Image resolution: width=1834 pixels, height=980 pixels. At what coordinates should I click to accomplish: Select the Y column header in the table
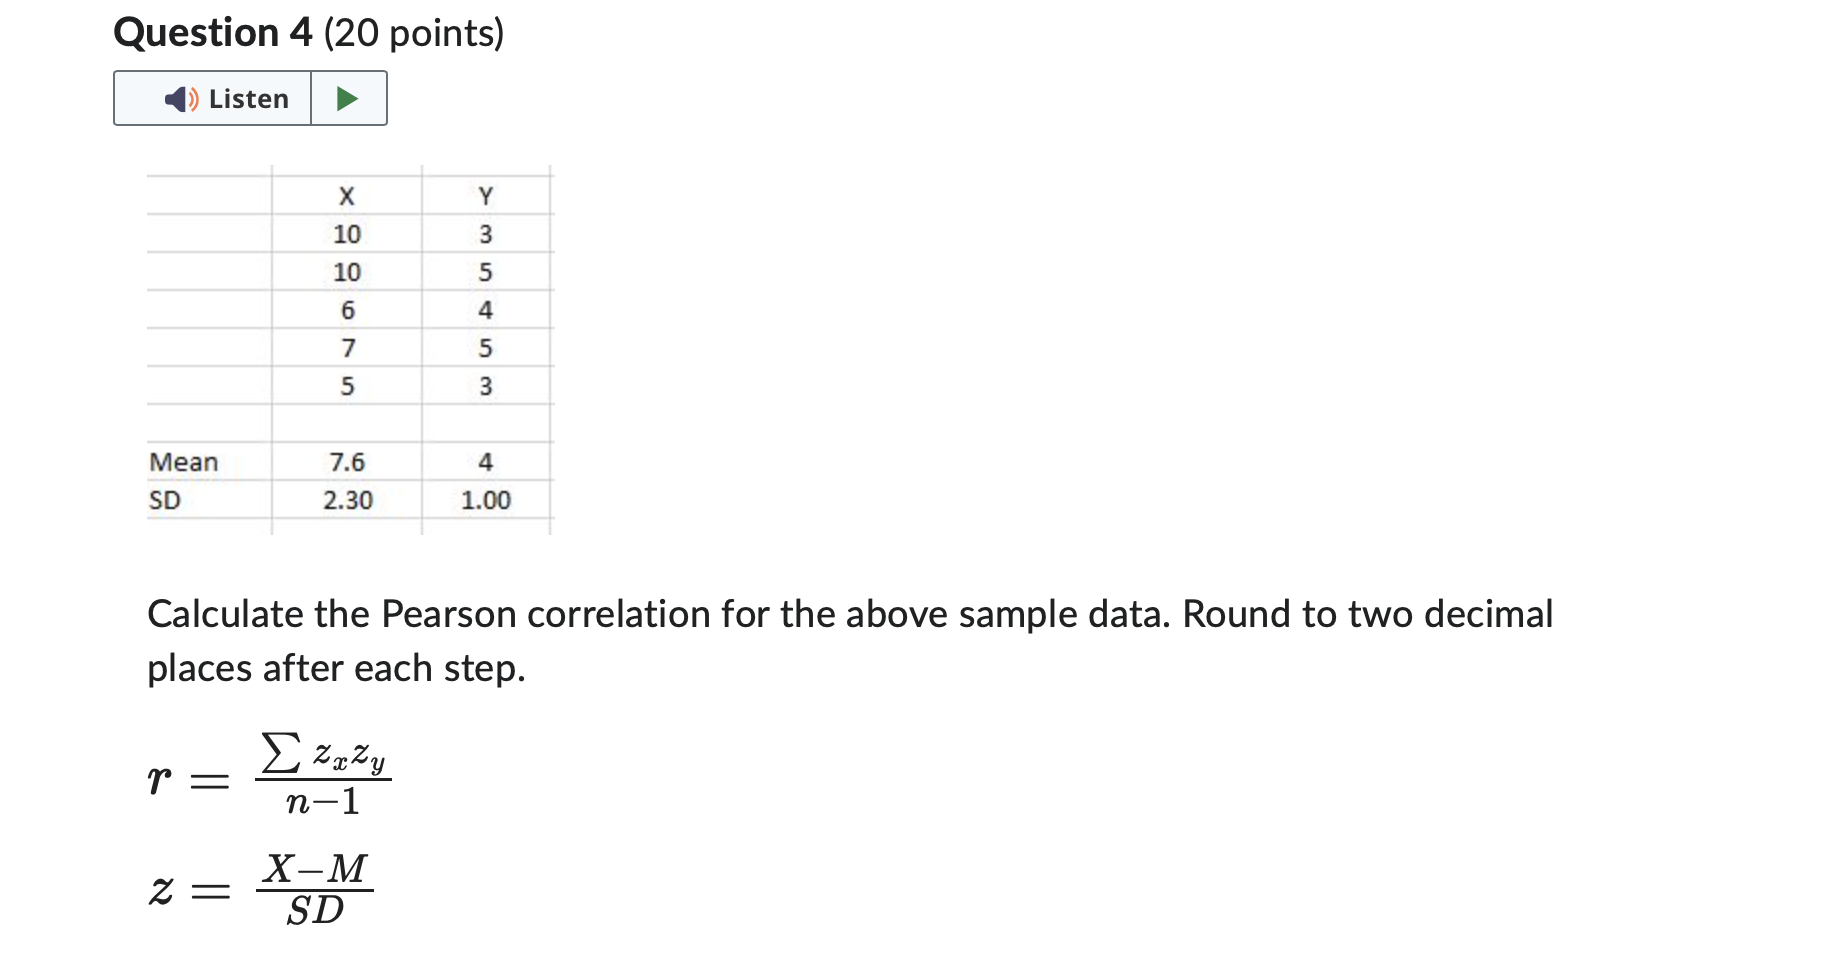486,196
